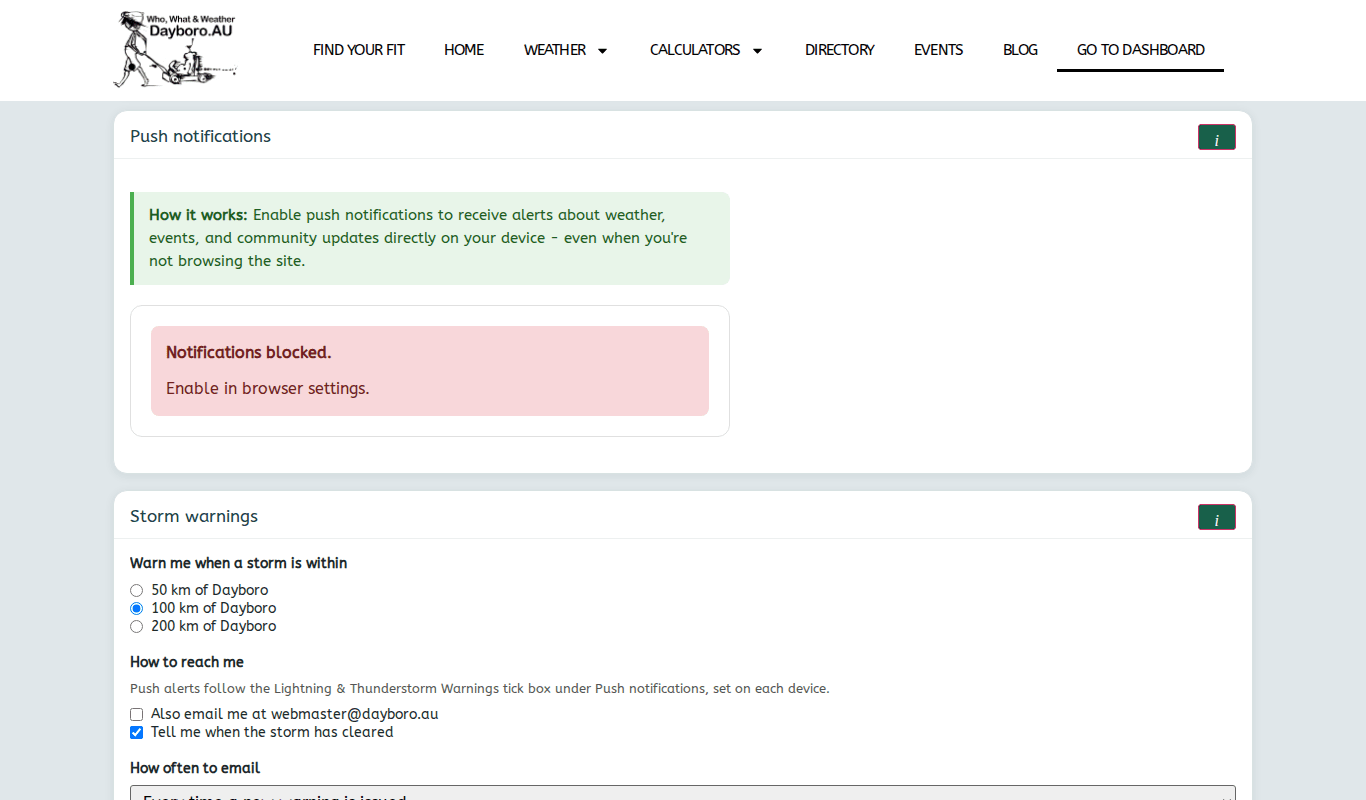Click the Calculators nav label

point(695,50)
